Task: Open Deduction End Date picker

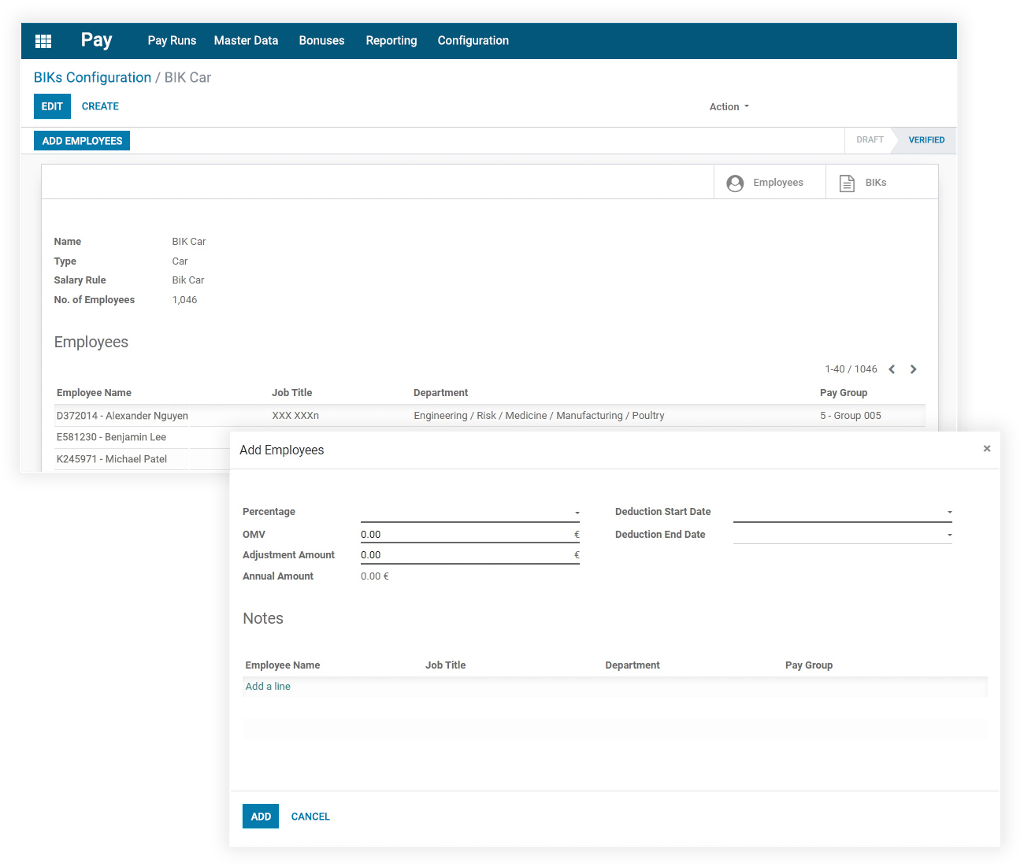Action: click(842, 535)
